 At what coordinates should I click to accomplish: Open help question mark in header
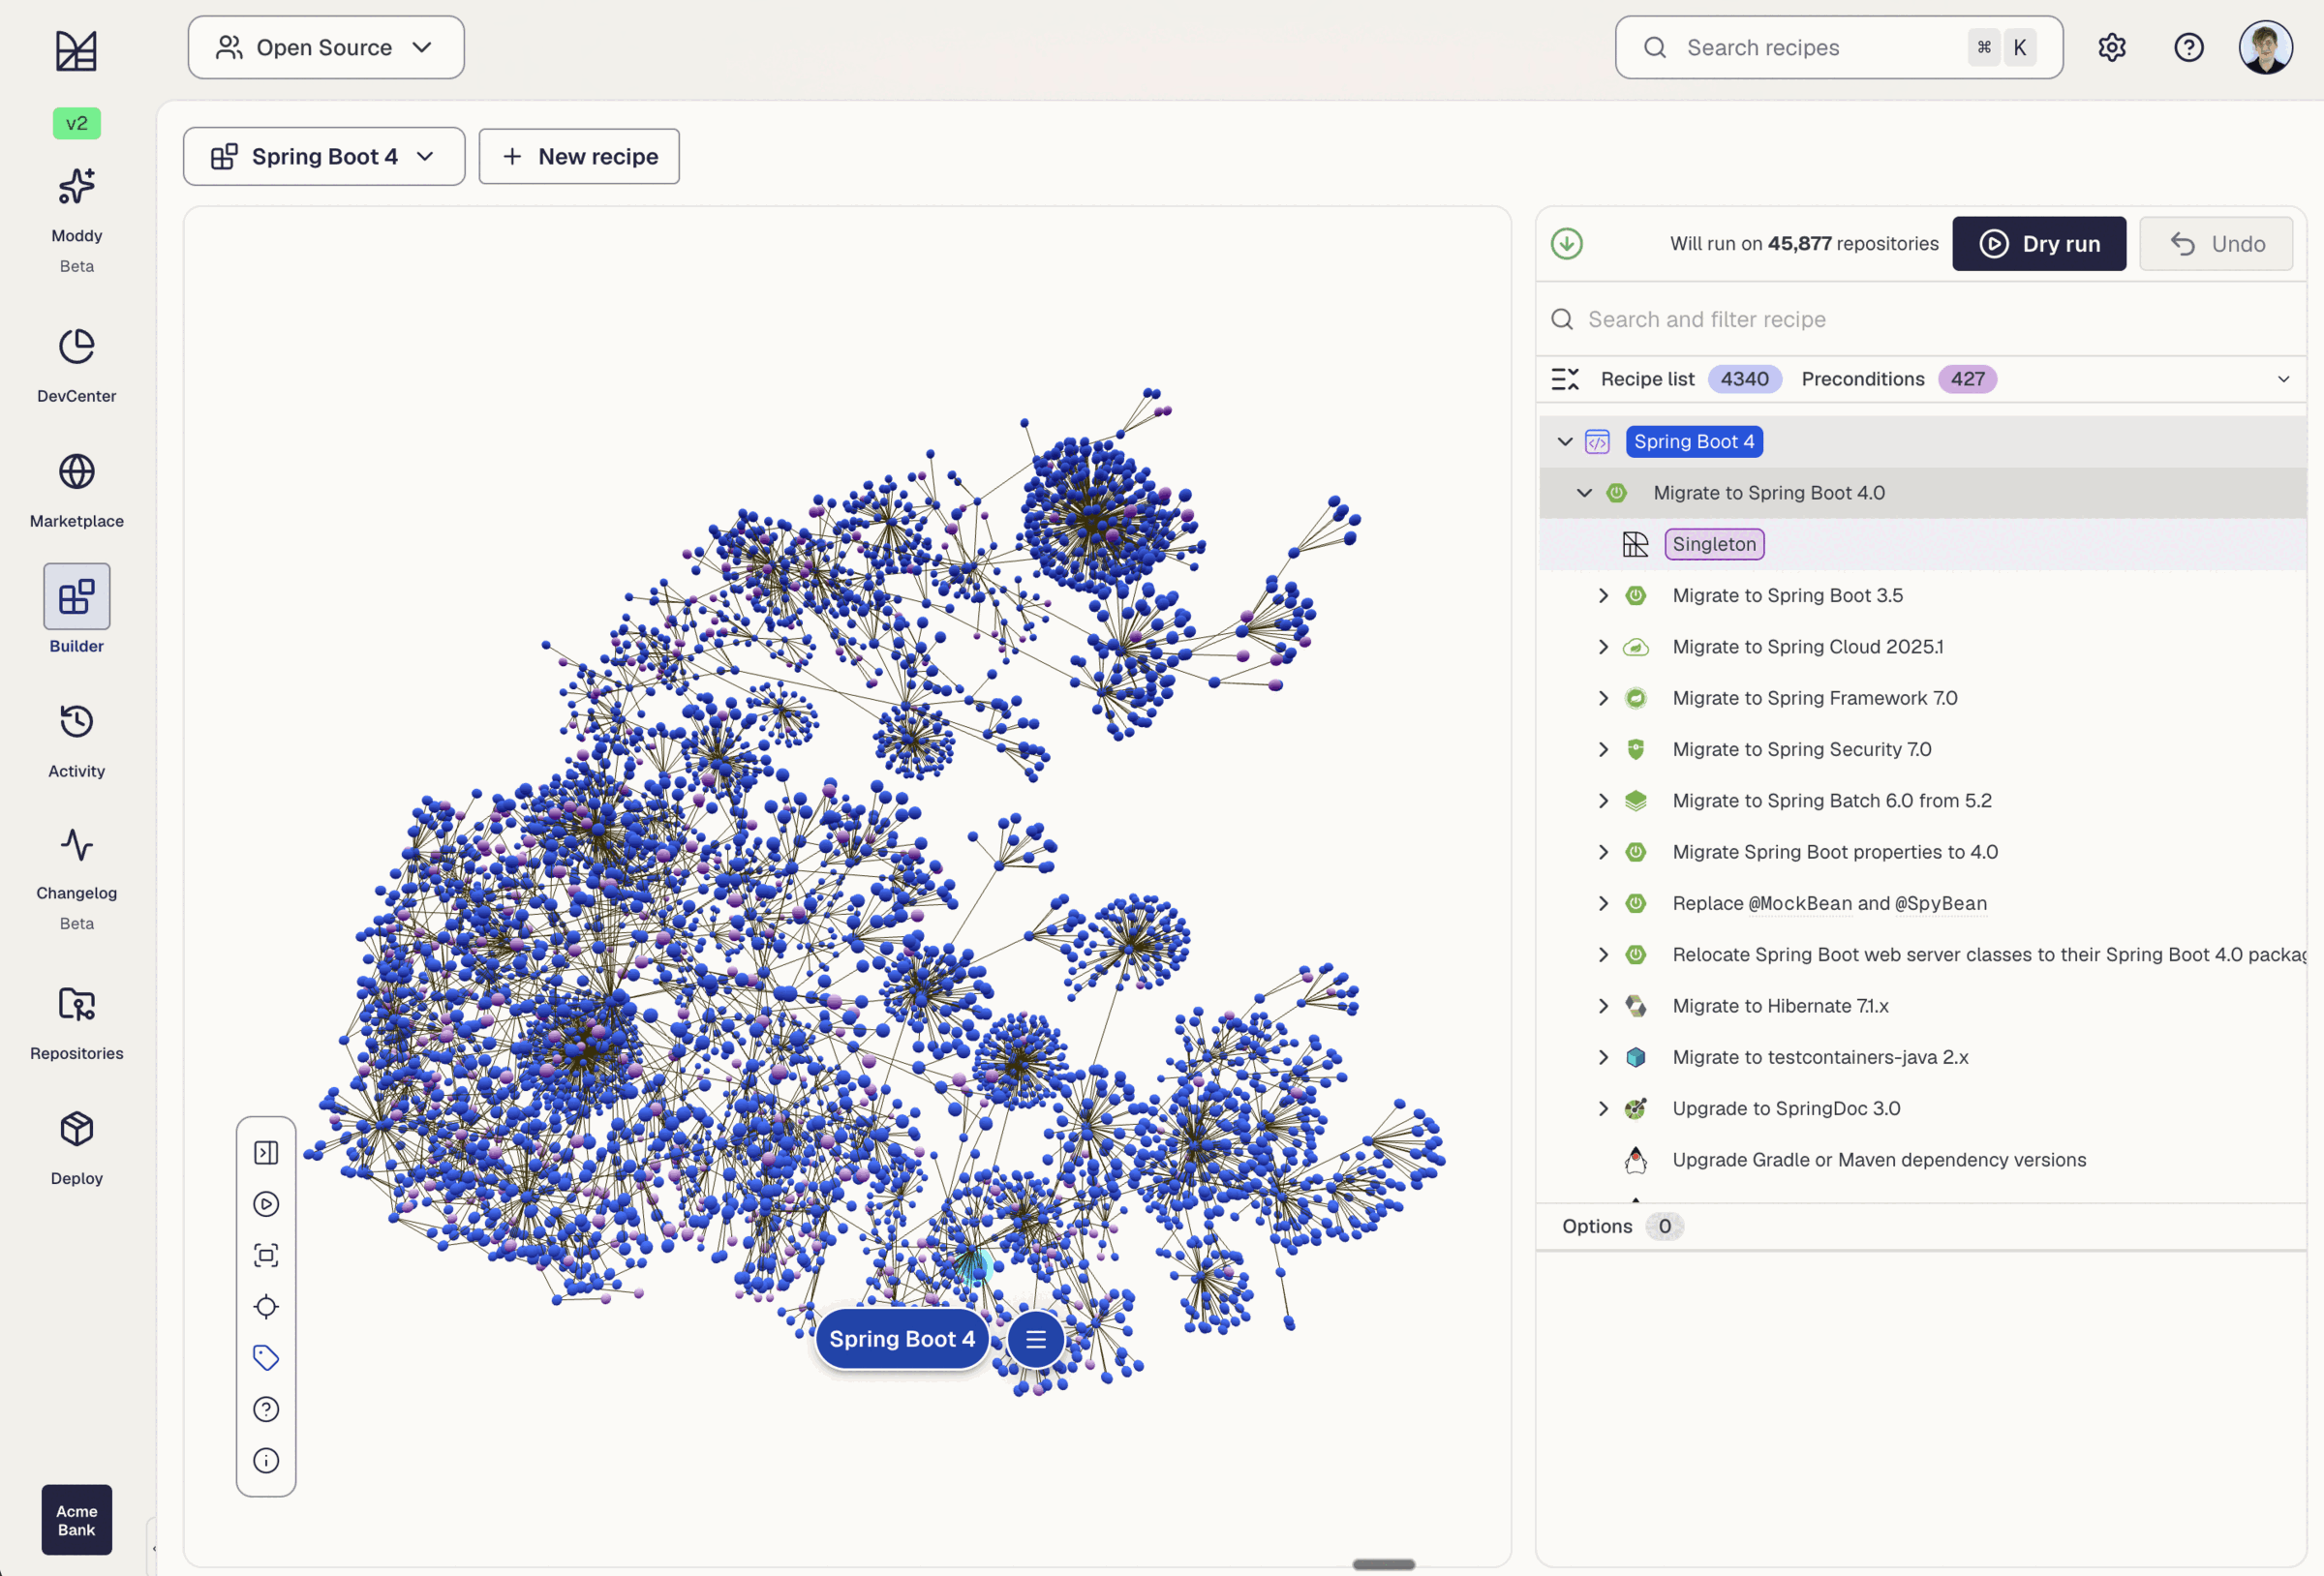coord(2188,48)
